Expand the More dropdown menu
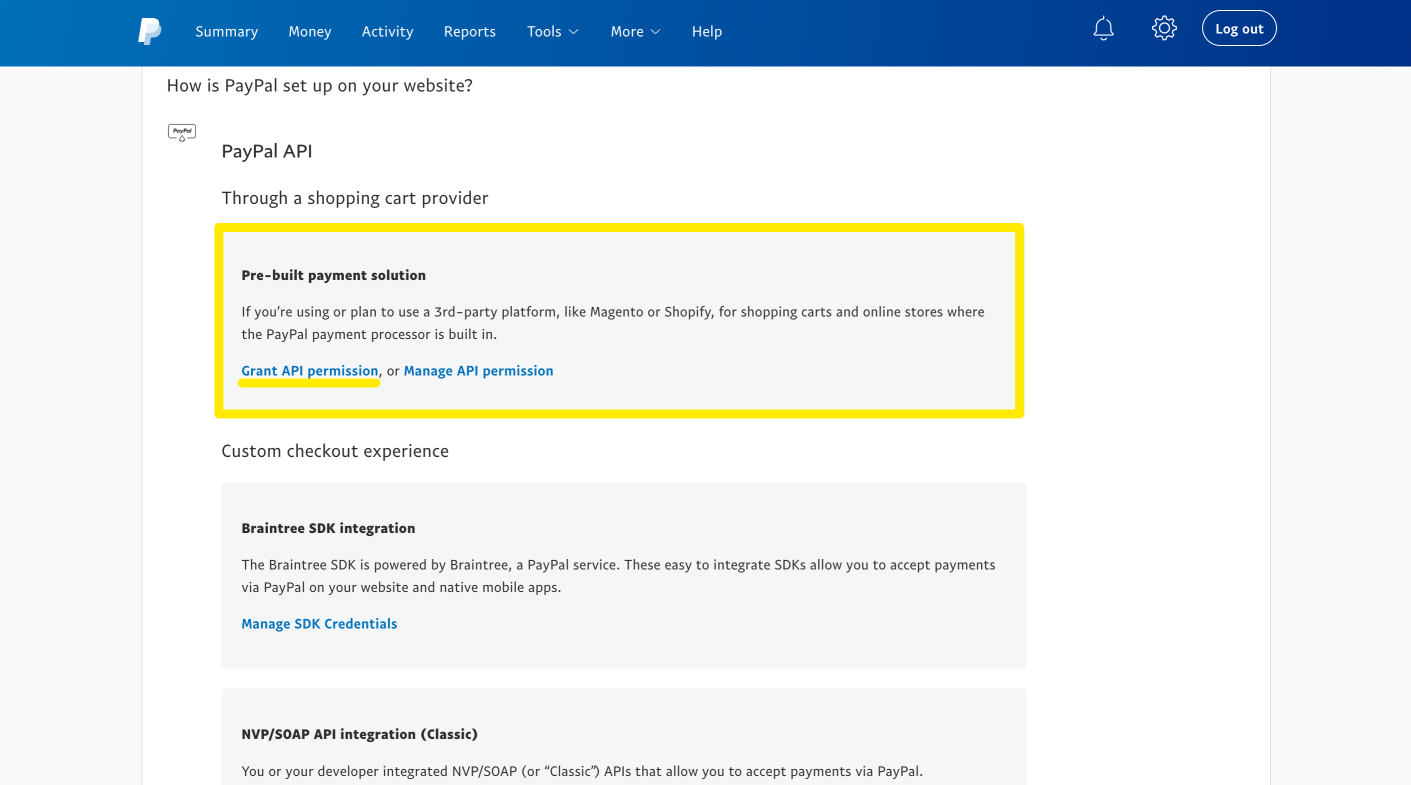Viewport: 1411px width, 785px height. click(636, 31)
